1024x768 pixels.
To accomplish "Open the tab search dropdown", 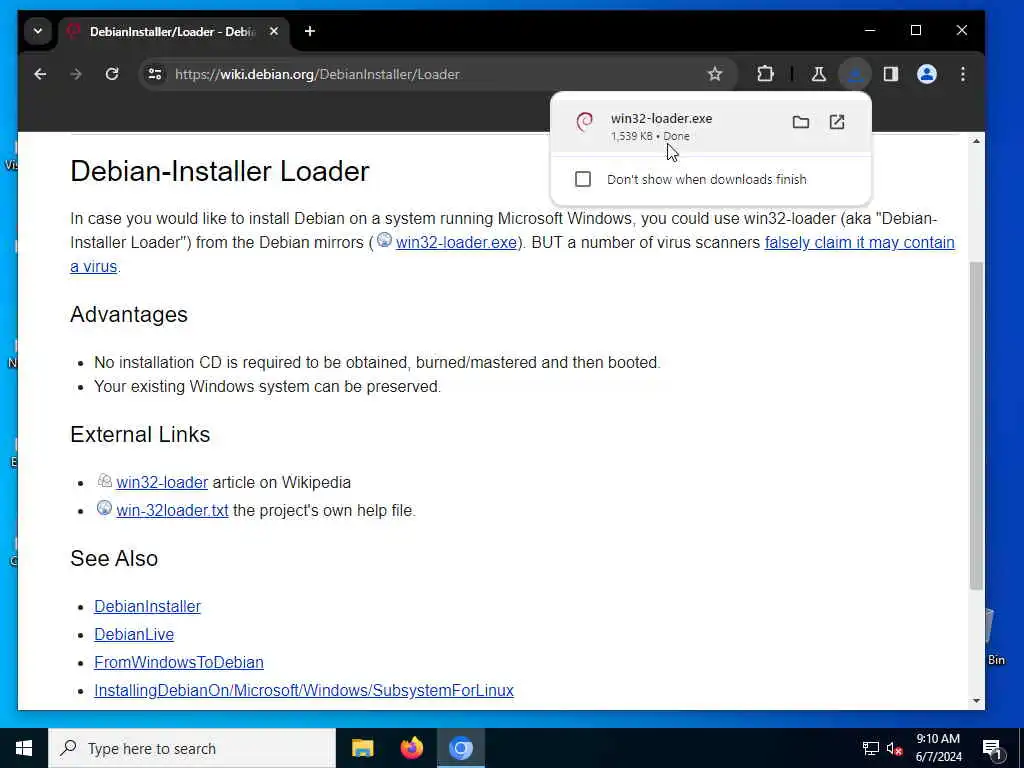I will [x=38, y=31].
